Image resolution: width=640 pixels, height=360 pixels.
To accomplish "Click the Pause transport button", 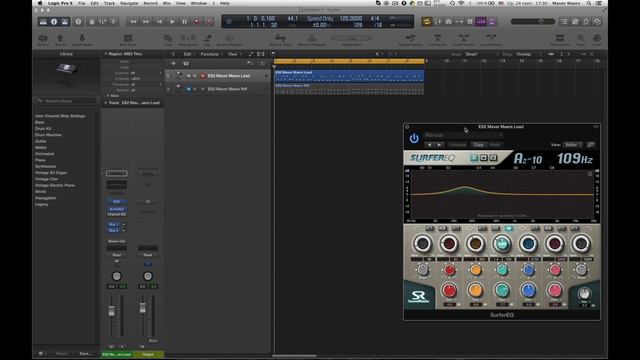I will pyautogui.click(x=184, y=22).
